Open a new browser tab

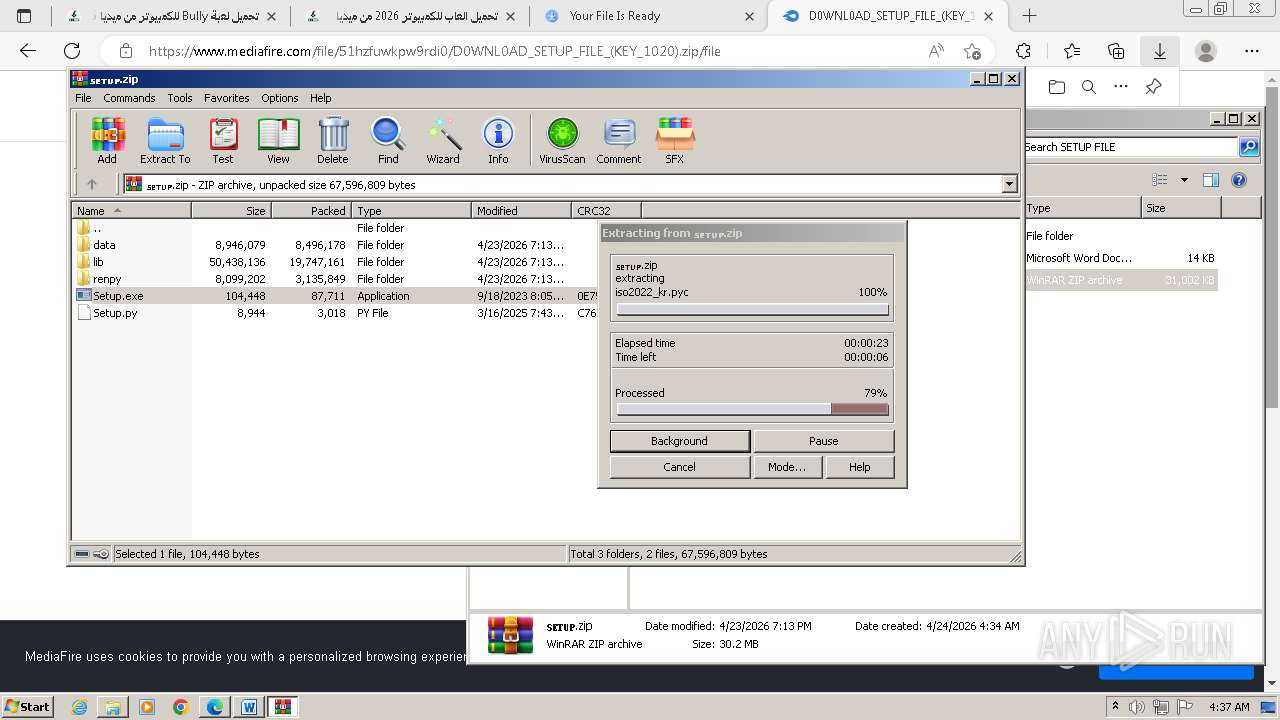pos(1029,16)
